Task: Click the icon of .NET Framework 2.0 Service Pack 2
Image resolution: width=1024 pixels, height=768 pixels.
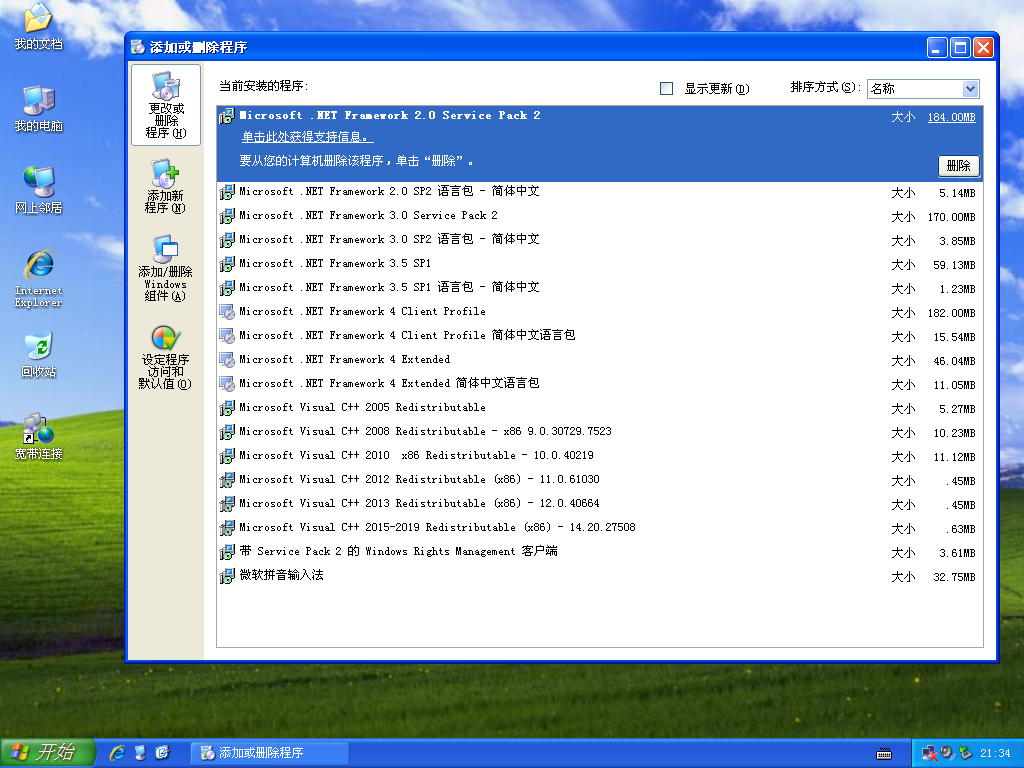Action: (x=227, y=116)
